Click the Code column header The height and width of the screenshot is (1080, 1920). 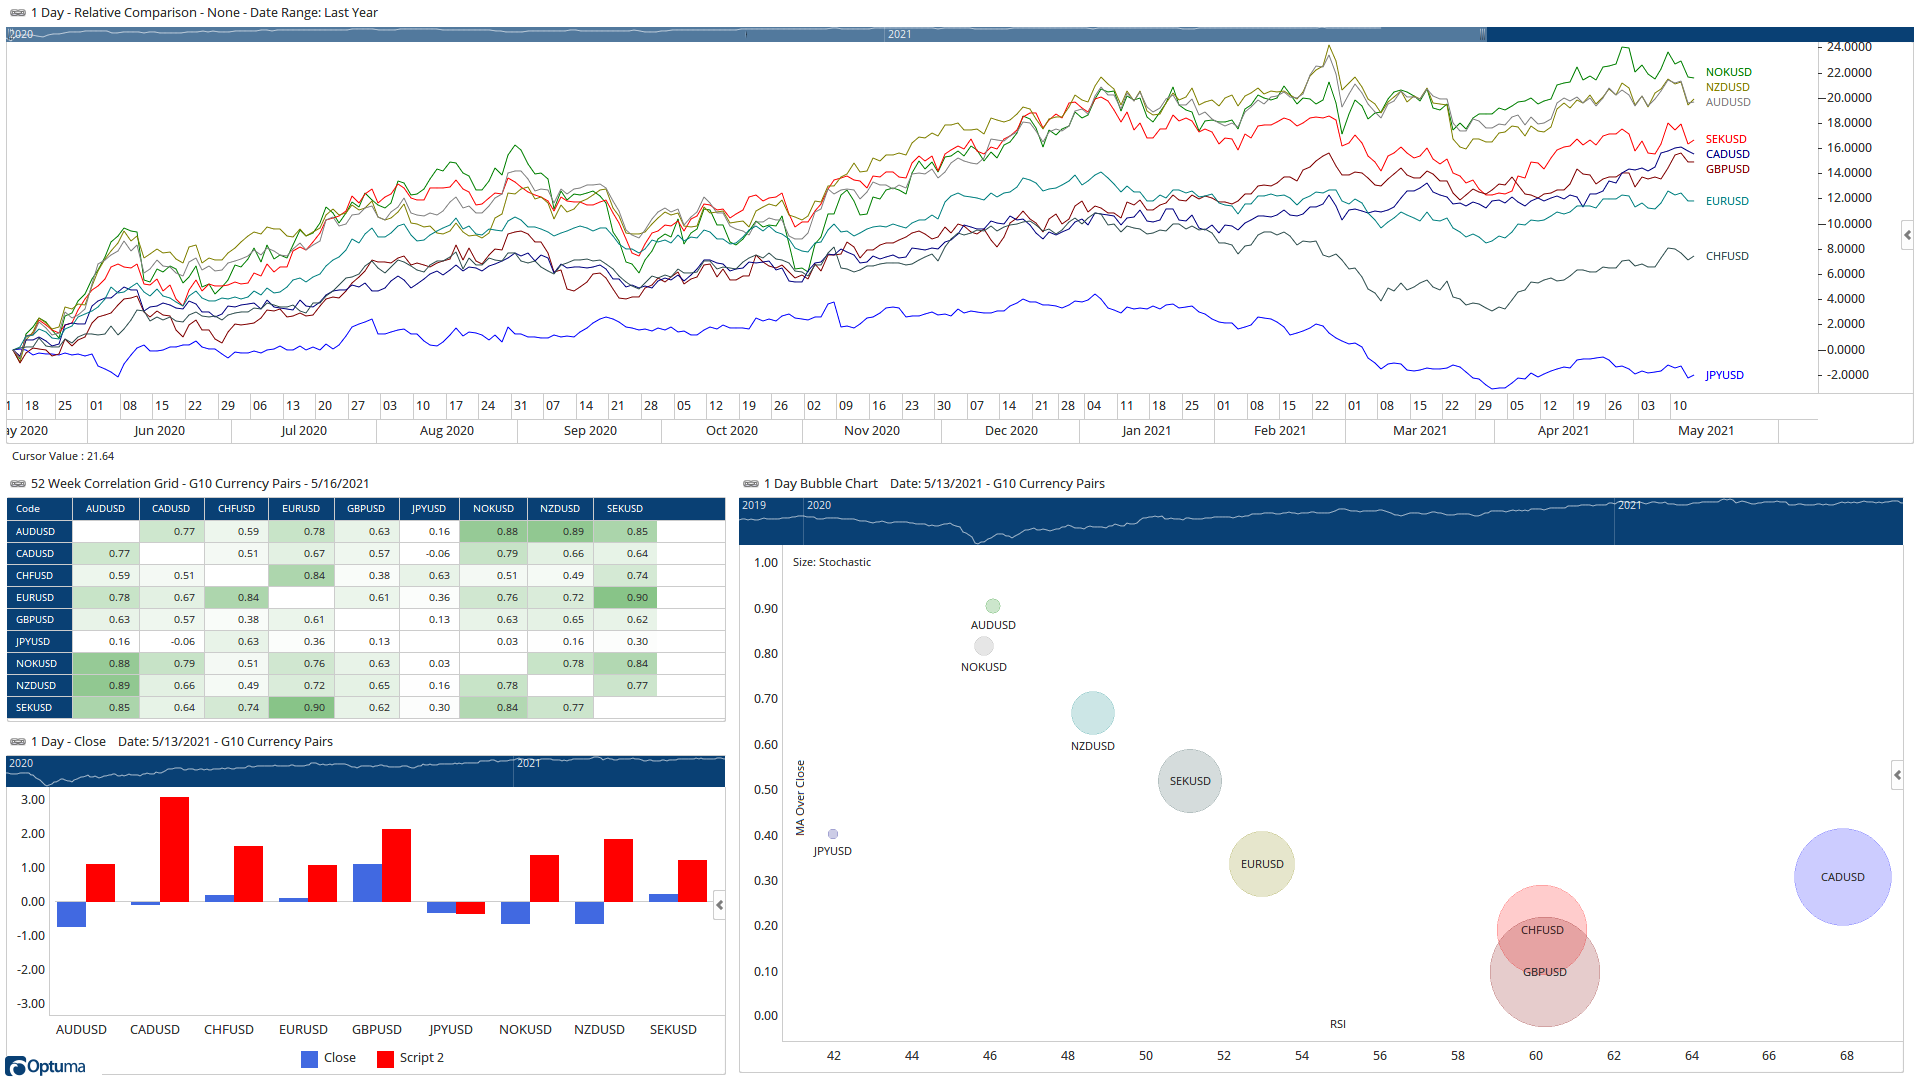[x=28, y=509]
